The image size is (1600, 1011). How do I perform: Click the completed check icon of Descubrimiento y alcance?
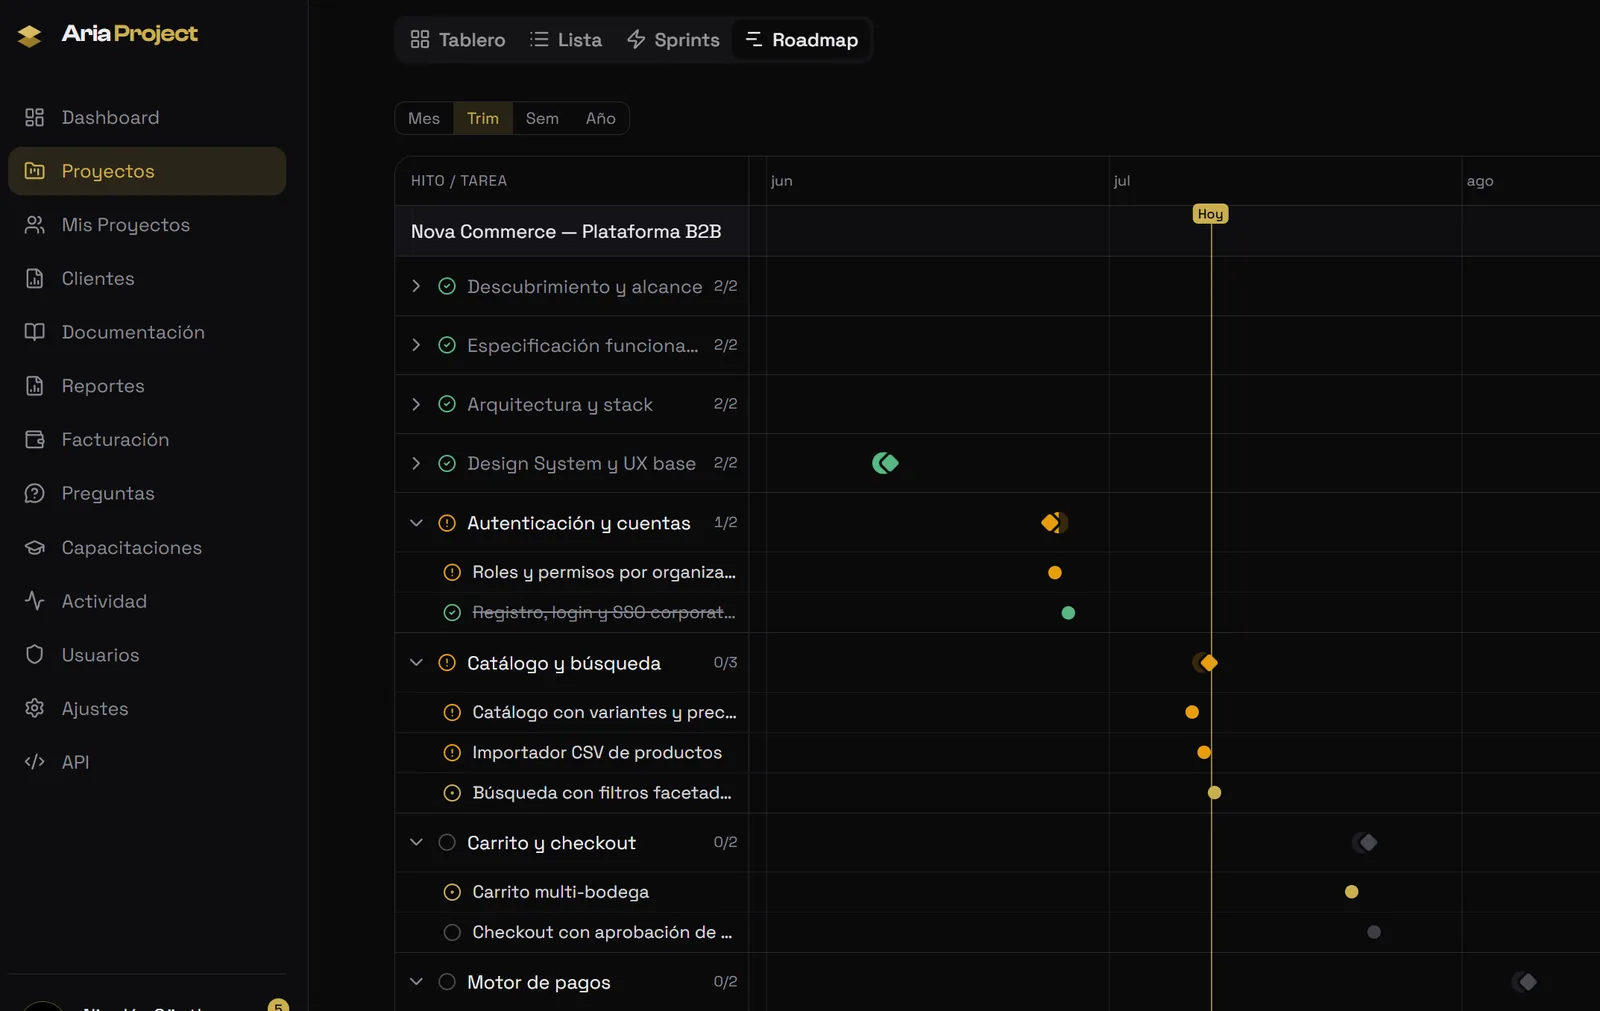tap(447, 286)
